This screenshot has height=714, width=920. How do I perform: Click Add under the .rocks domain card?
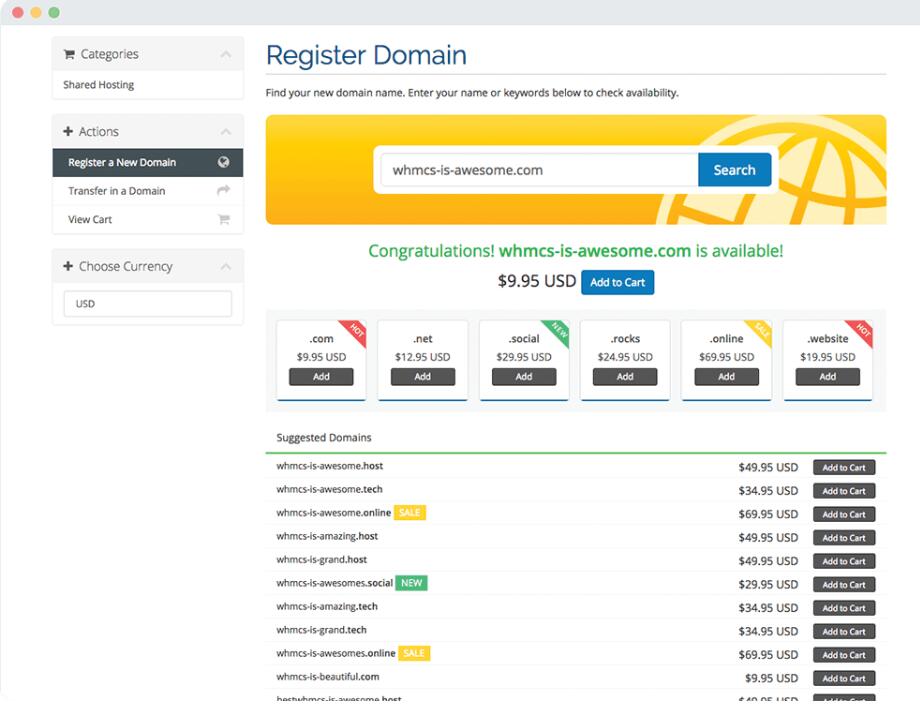(x=625, y=377)
